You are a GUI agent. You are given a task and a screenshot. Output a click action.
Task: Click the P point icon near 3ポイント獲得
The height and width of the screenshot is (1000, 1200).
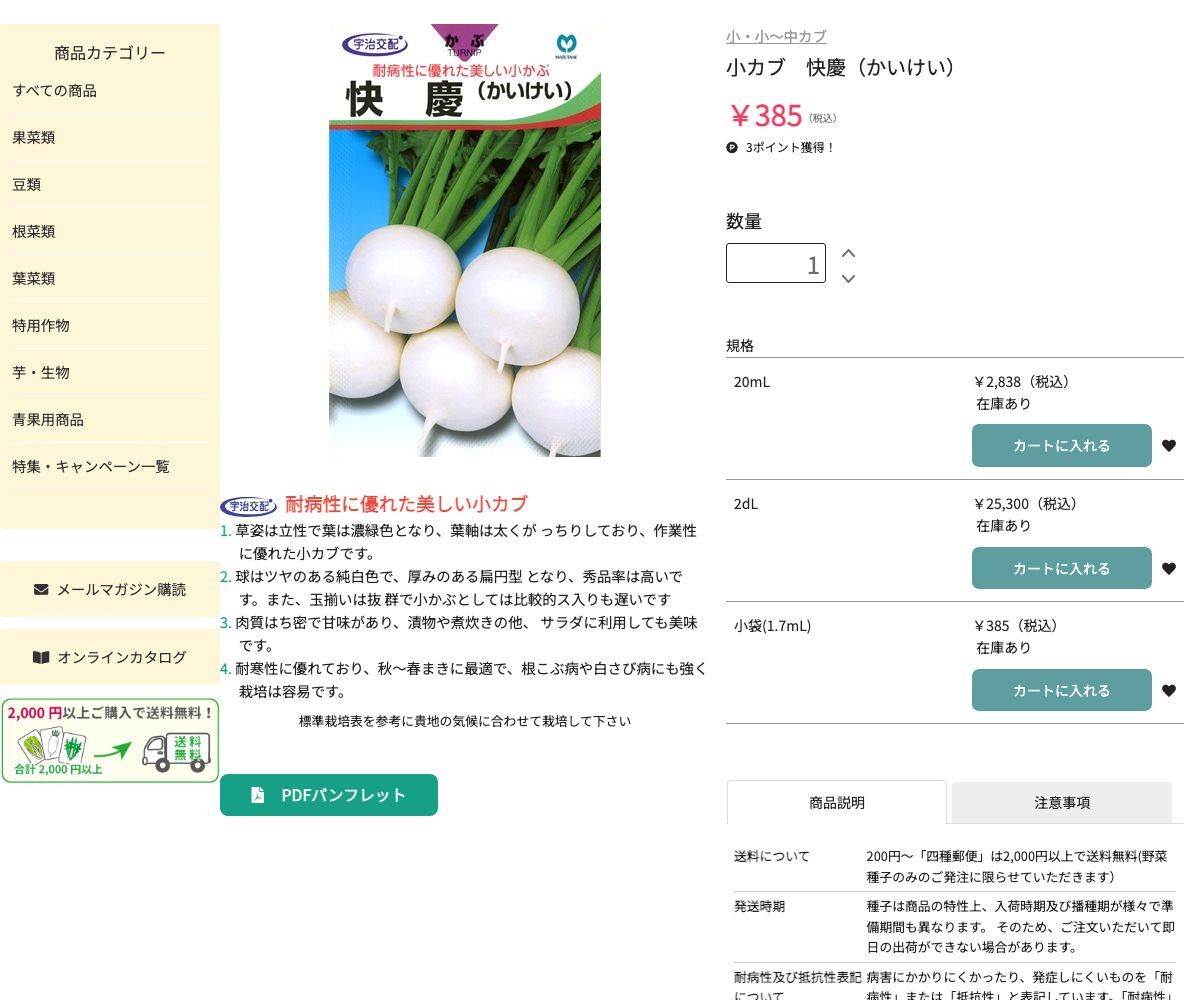[x=731, y=147]
